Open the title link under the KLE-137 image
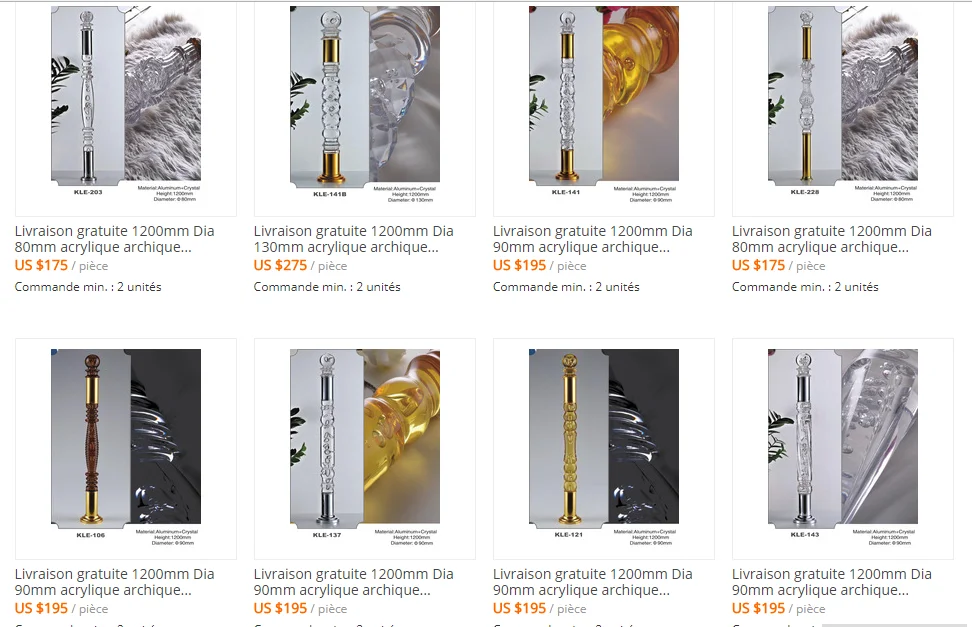This screenshot has width=972, height=627. [x=353, y=582]
